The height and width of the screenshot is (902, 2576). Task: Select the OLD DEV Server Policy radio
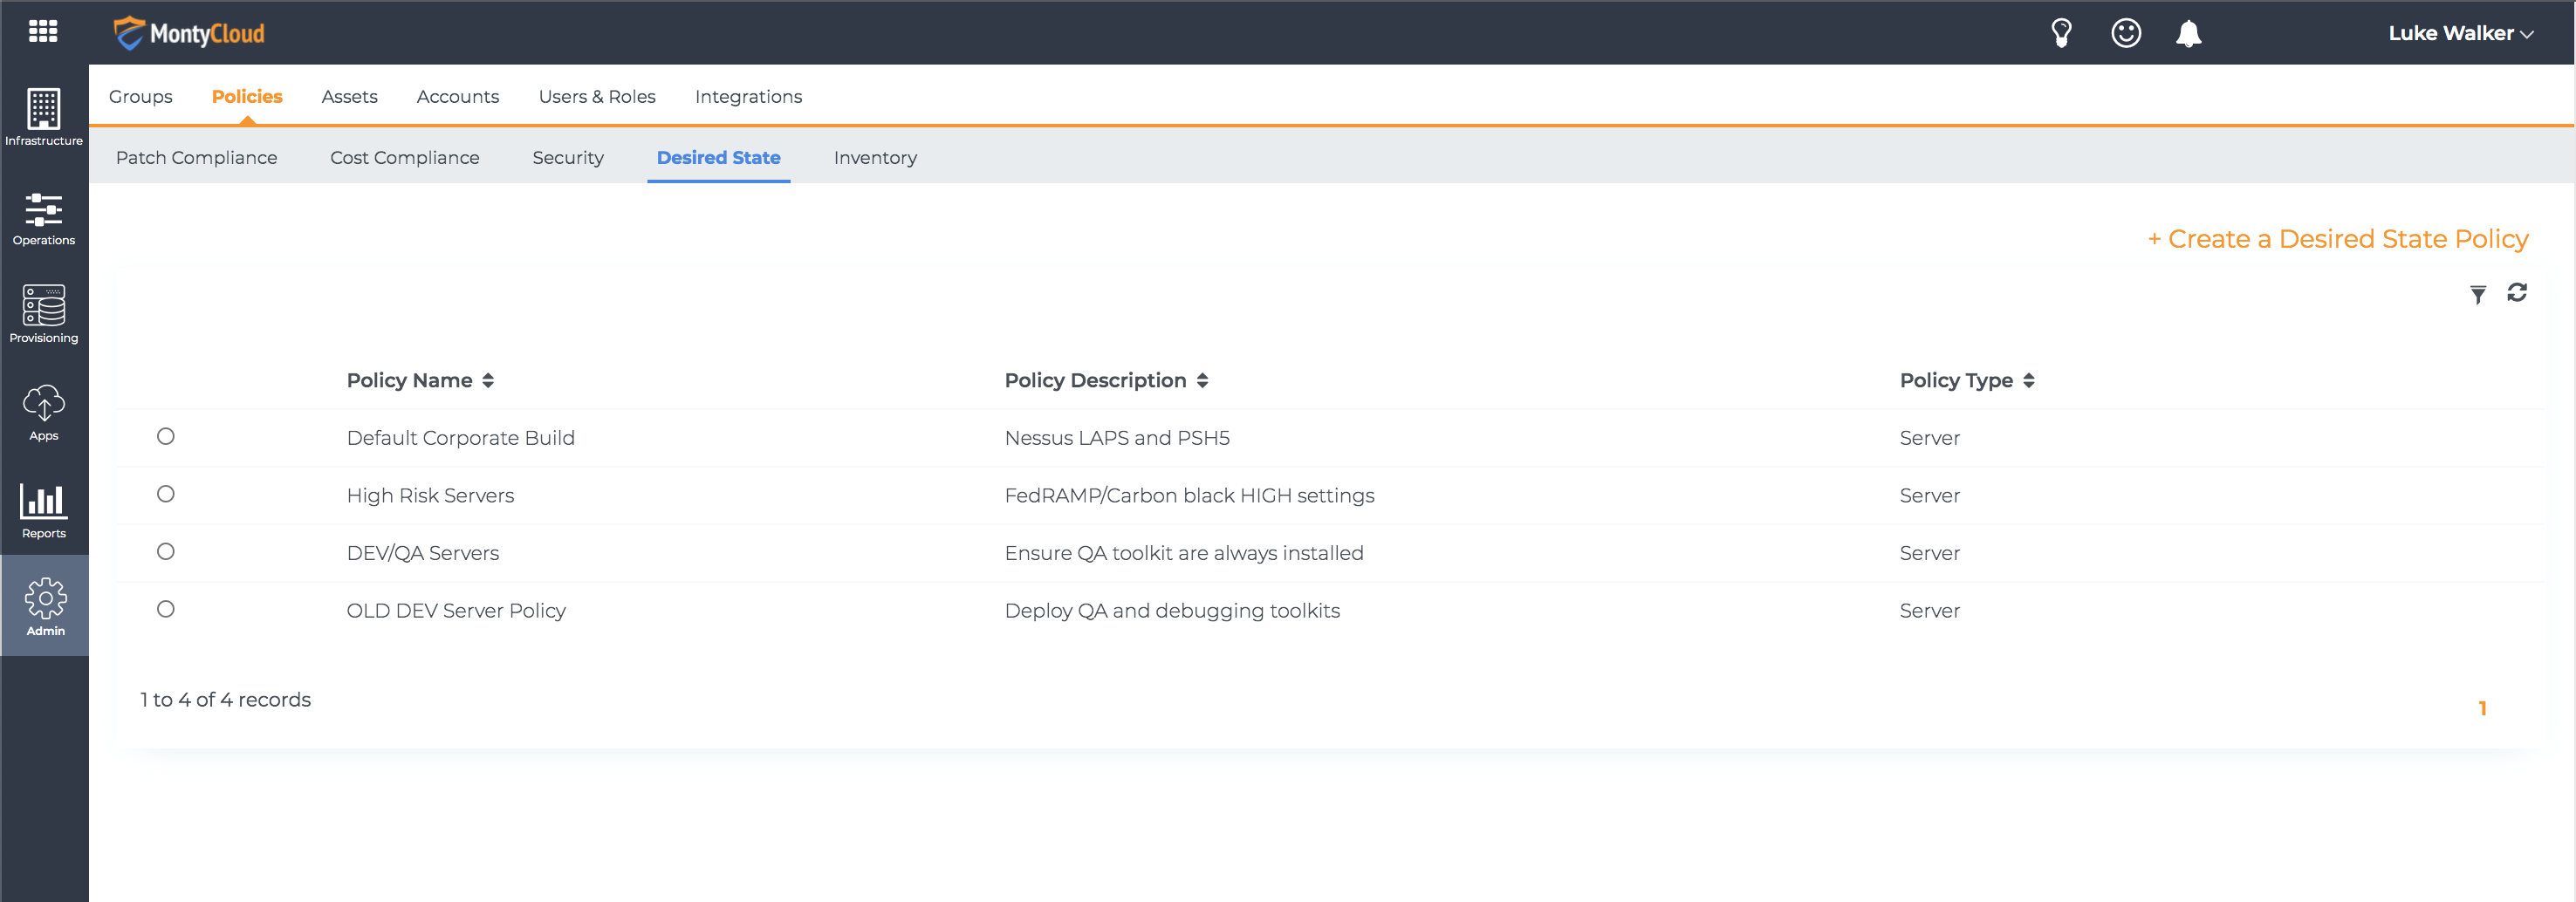click(166, 609)
